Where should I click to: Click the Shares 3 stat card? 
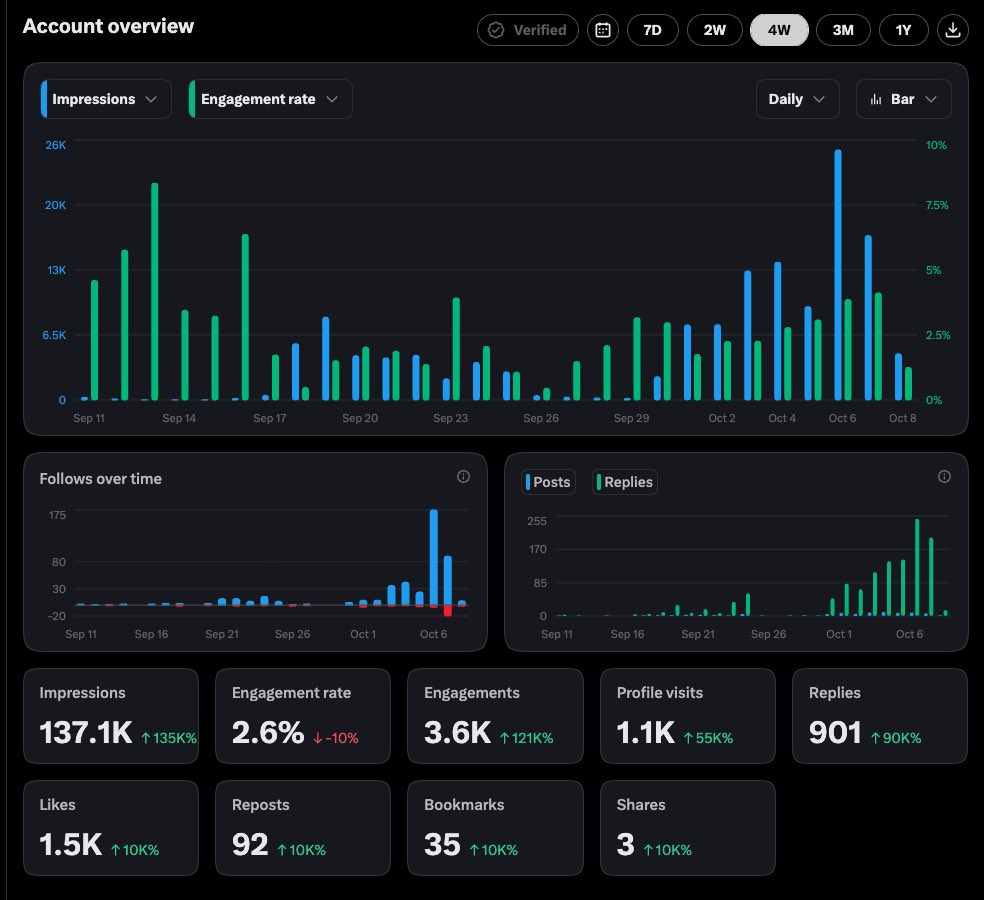[688, 828]
